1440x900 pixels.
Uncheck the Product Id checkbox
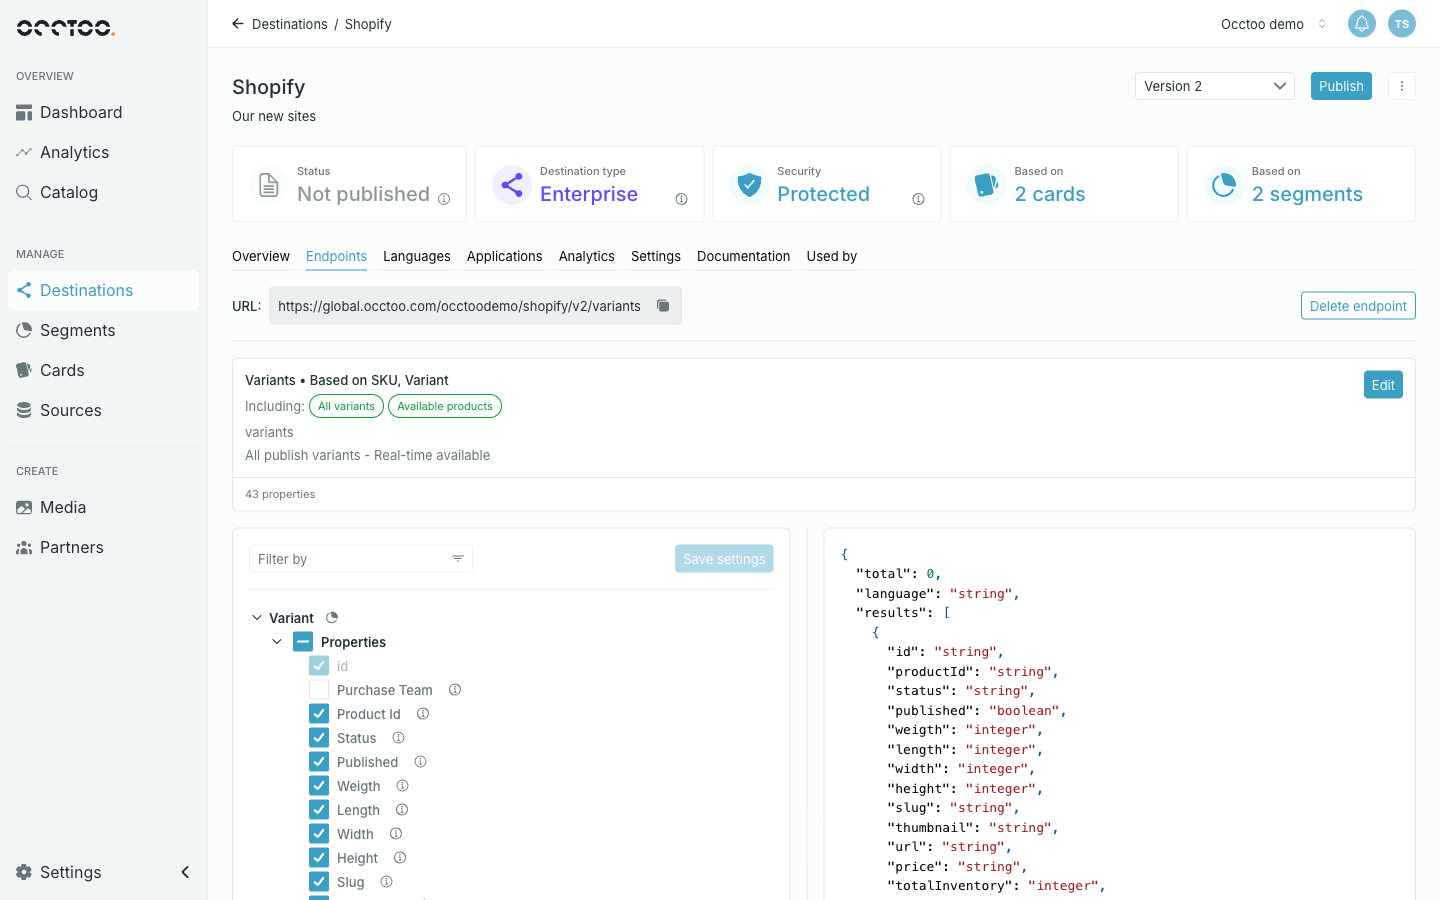tap(319, 714)
